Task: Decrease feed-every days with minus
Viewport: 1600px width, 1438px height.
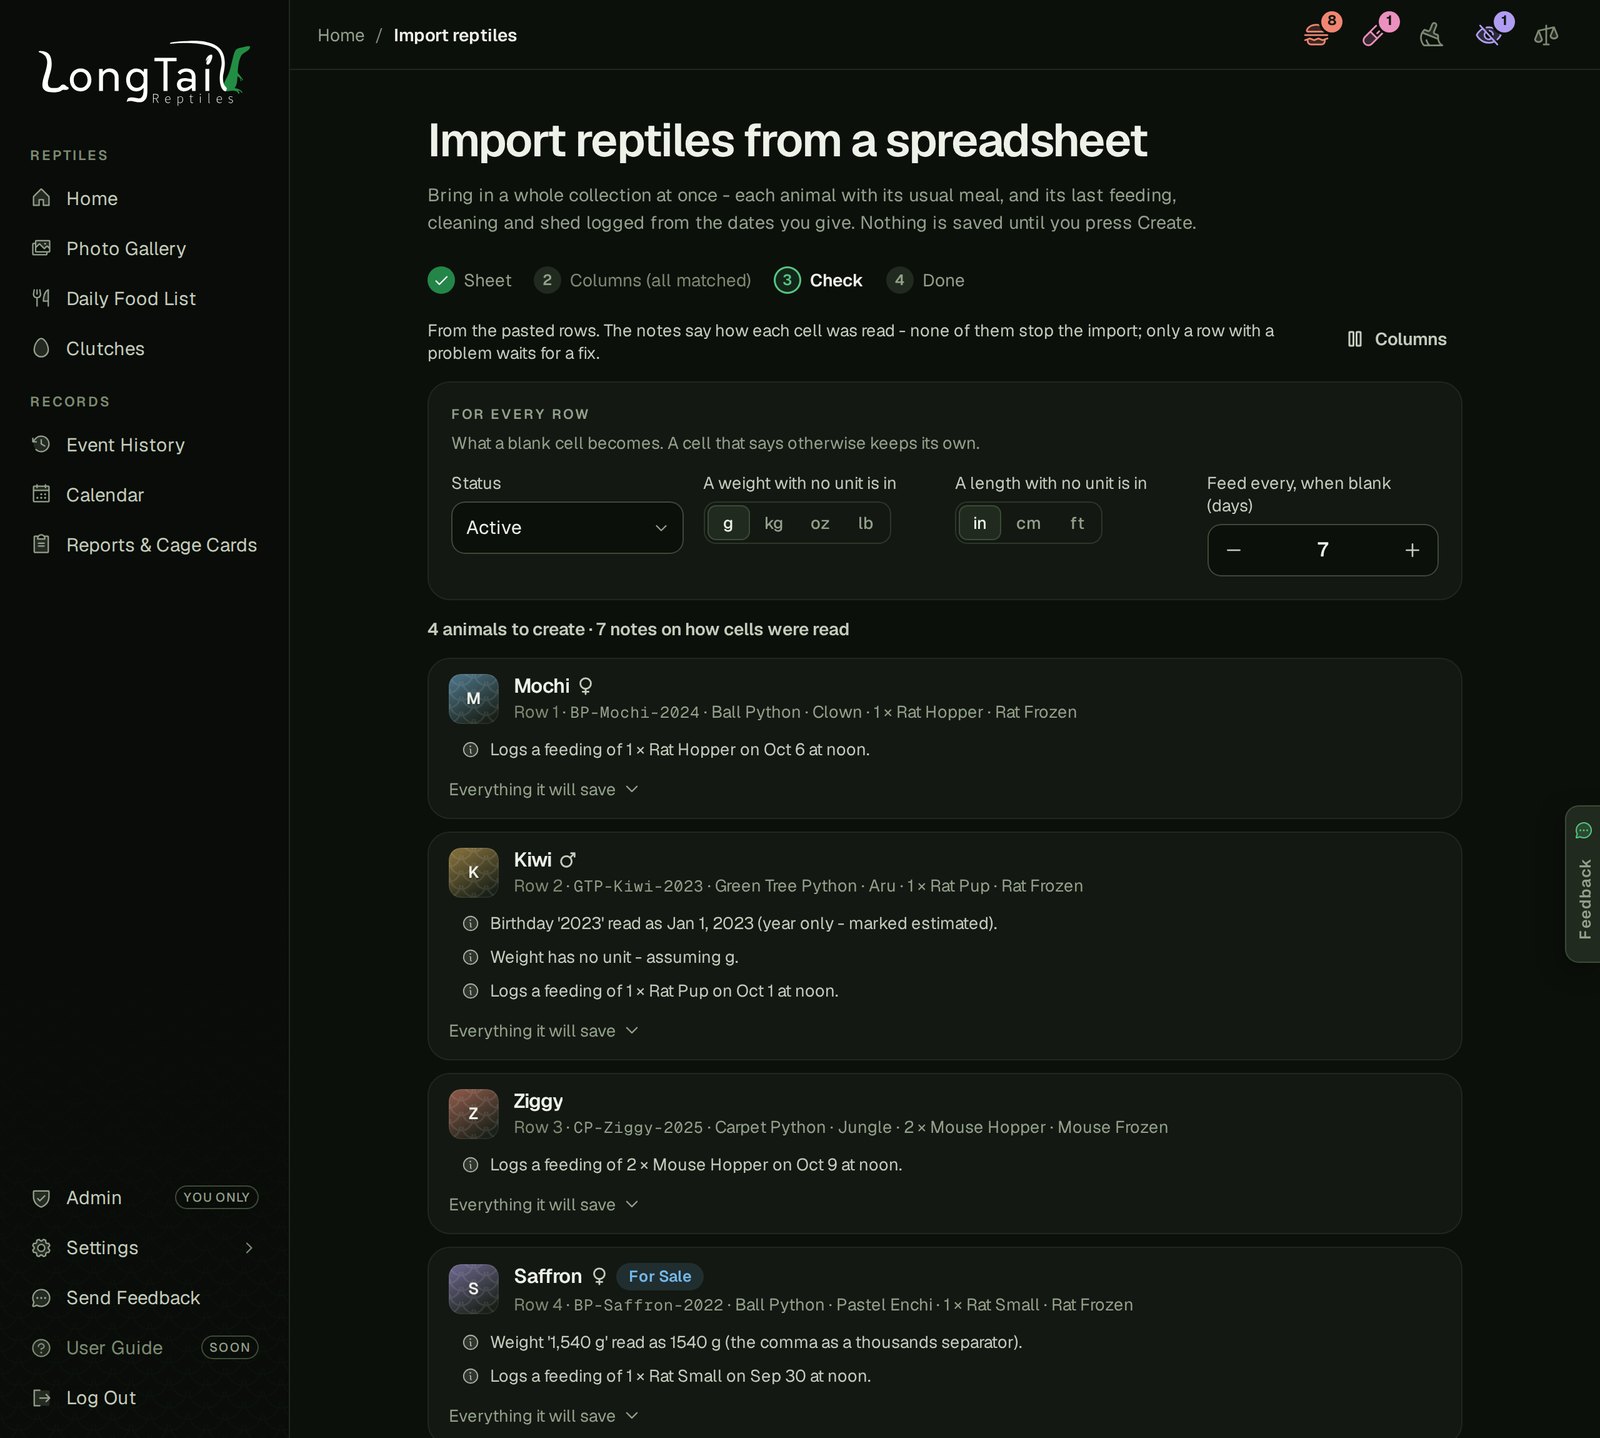Action: 1234,550
